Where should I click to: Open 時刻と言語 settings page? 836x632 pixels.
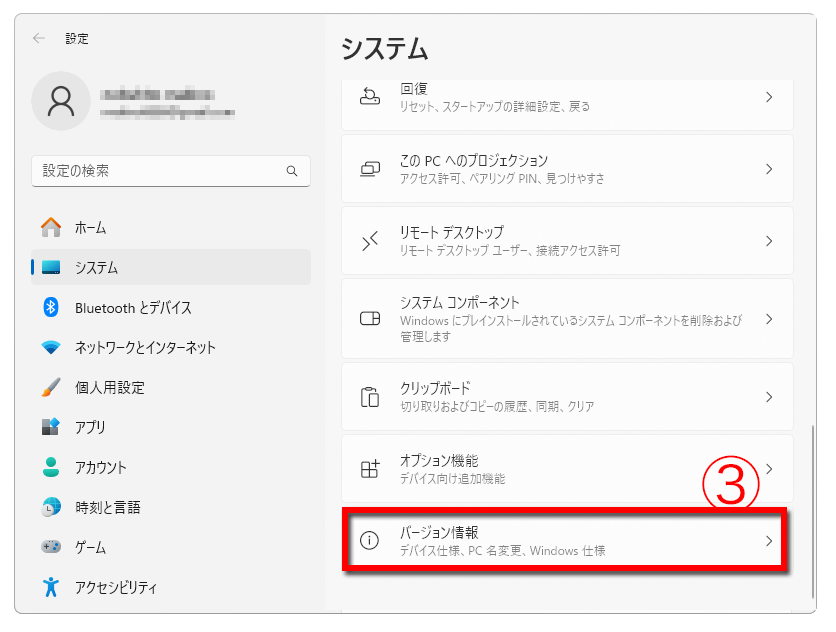click(107, 508)
